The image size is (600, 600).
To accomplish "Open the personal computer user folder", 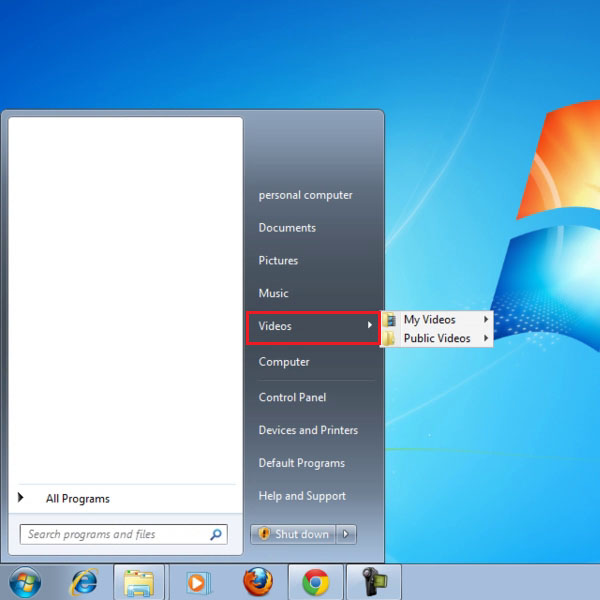I will pos(305,195).
